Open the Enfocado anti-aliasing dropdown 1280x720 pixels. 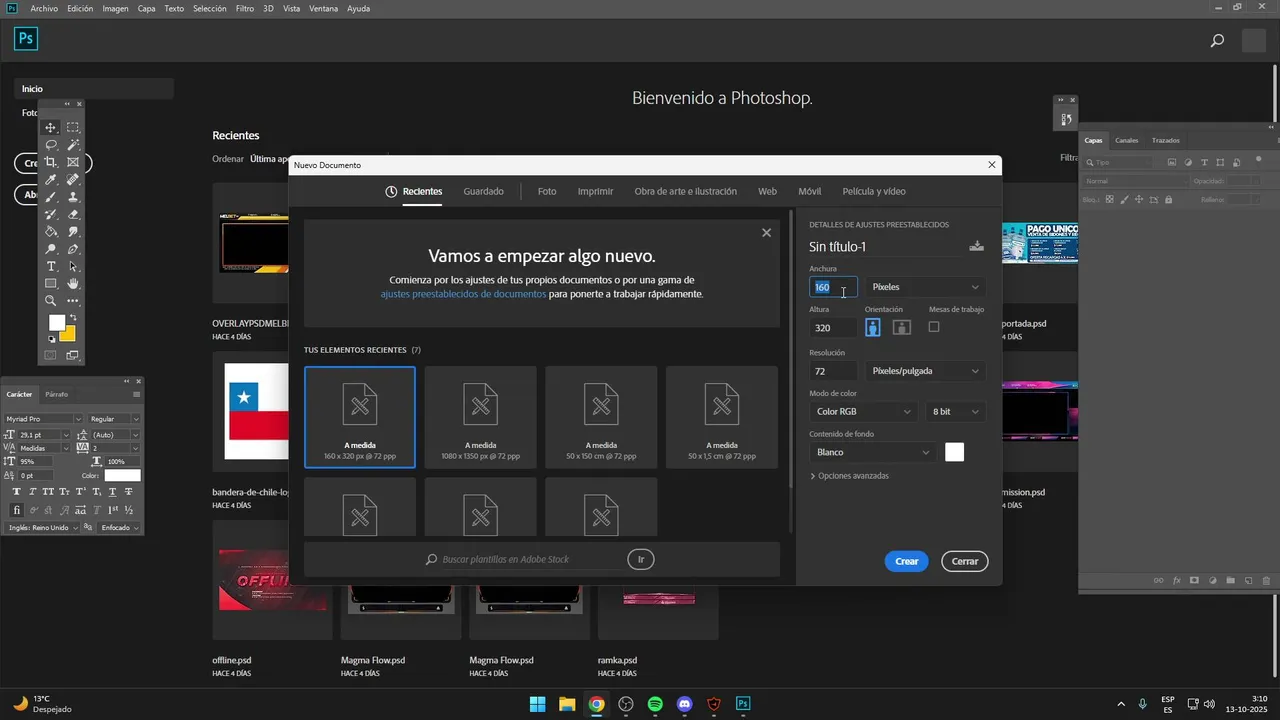[x=119, y=527]
